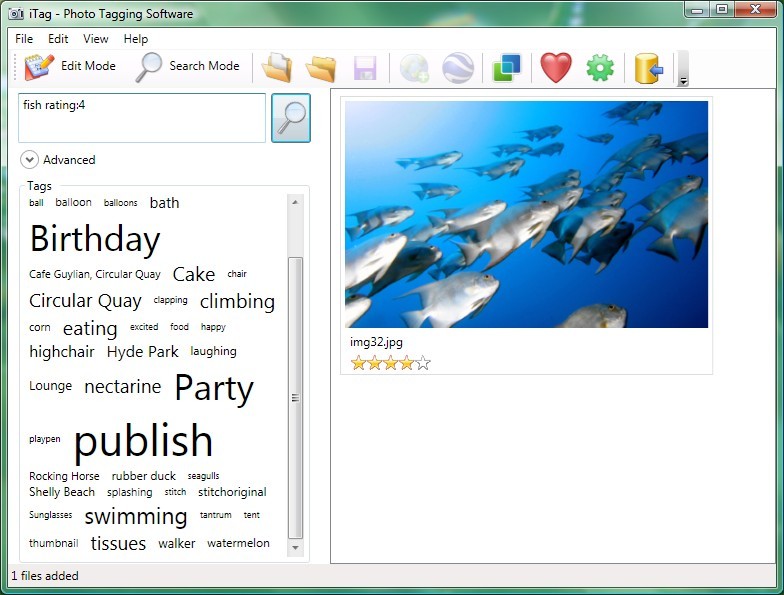Image resolution: width=784 pixels, height=595 pixels.
Task: Select the Circular Quay tag
Action: (86, 301)
